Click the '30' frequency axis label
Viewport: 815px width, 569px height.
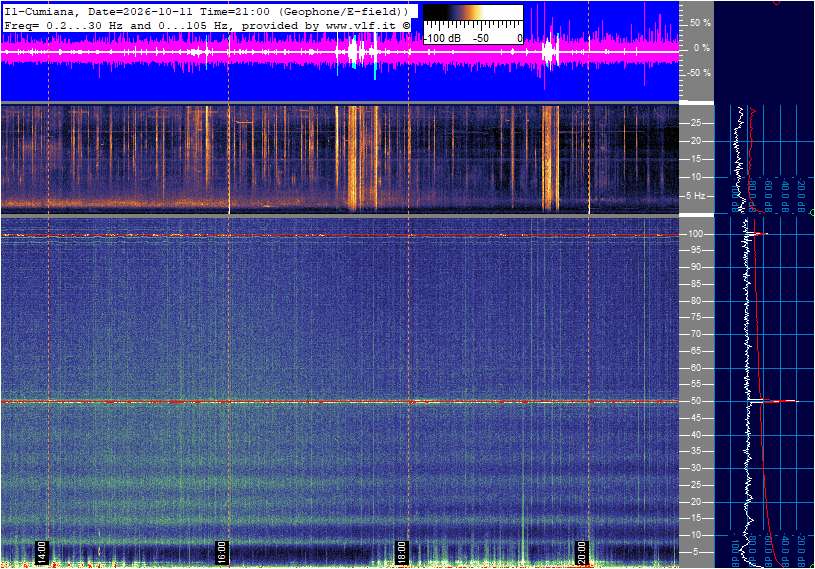tap(695, 468)
